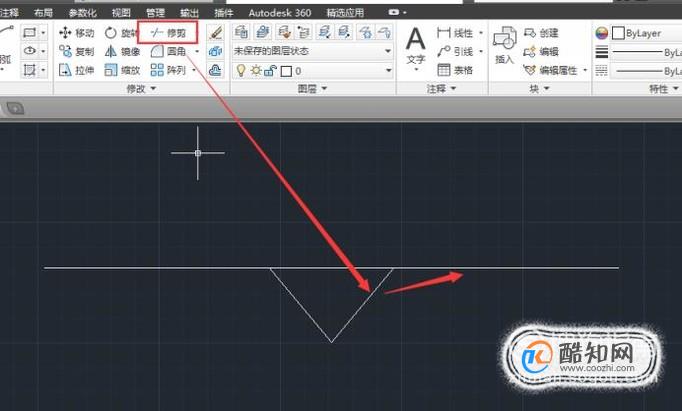The width and height of the screenshot is (682, 411).
Task: Click 创建 to create a block
Action: coord(541,33)
